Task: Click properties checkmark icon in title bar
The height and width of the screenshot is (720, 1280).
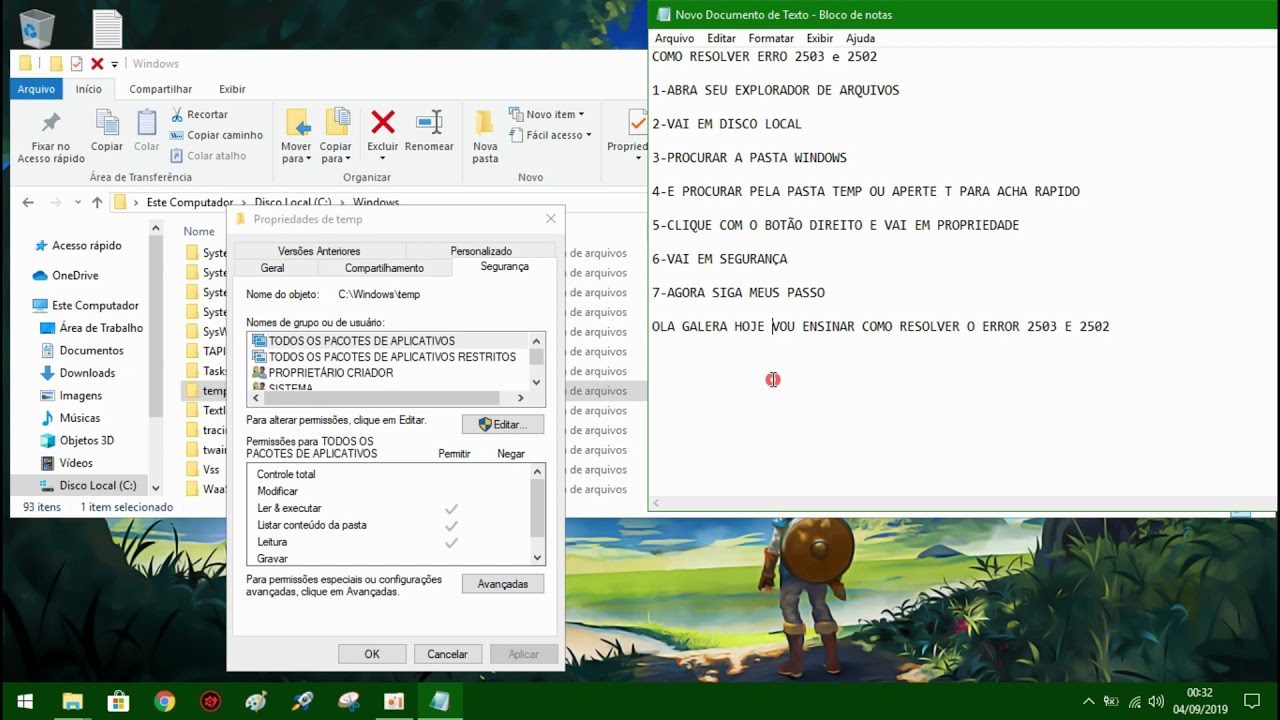Action: click(x=76, y=64)
